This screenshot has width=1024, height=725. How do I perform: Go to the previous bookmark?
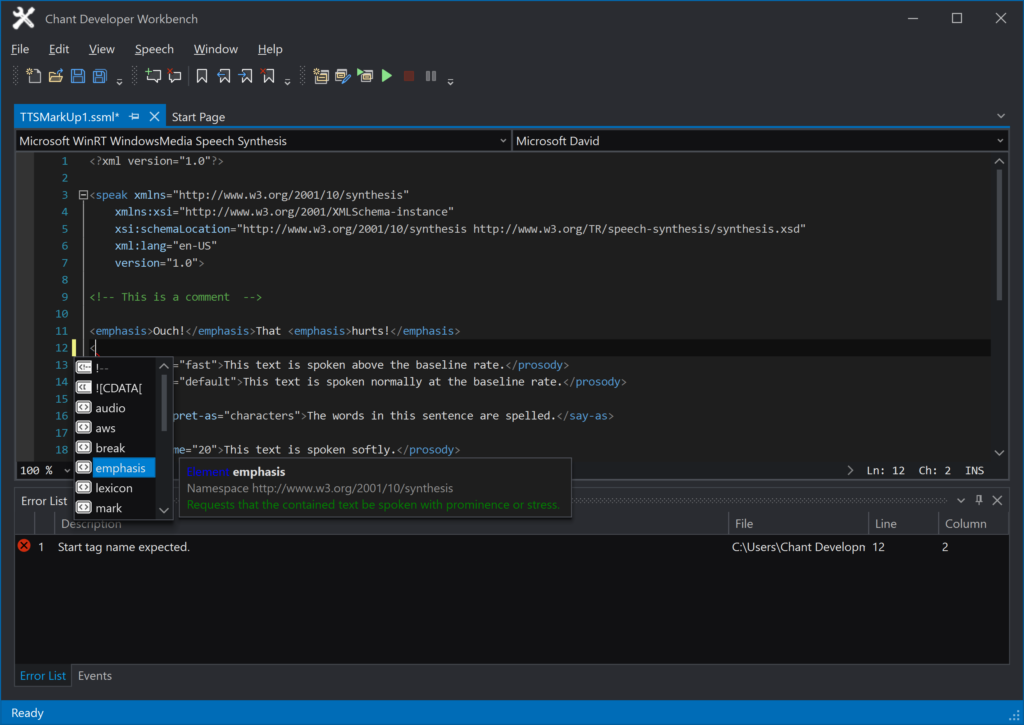tap(224, 76)
